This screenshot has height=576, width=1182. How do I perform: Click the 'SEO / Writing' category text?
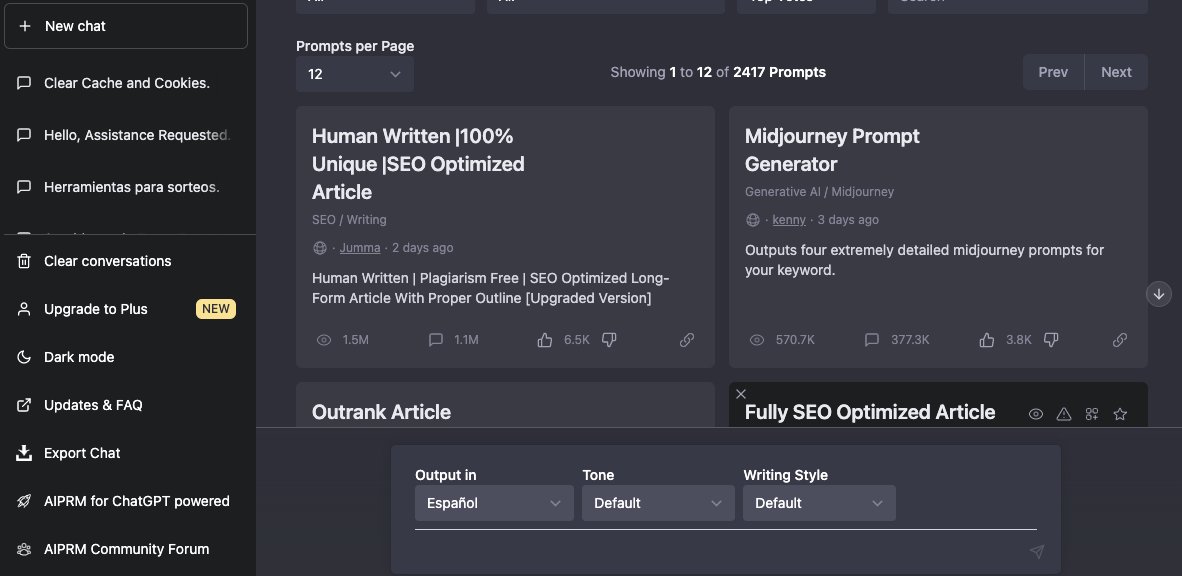tap(349, 220)
